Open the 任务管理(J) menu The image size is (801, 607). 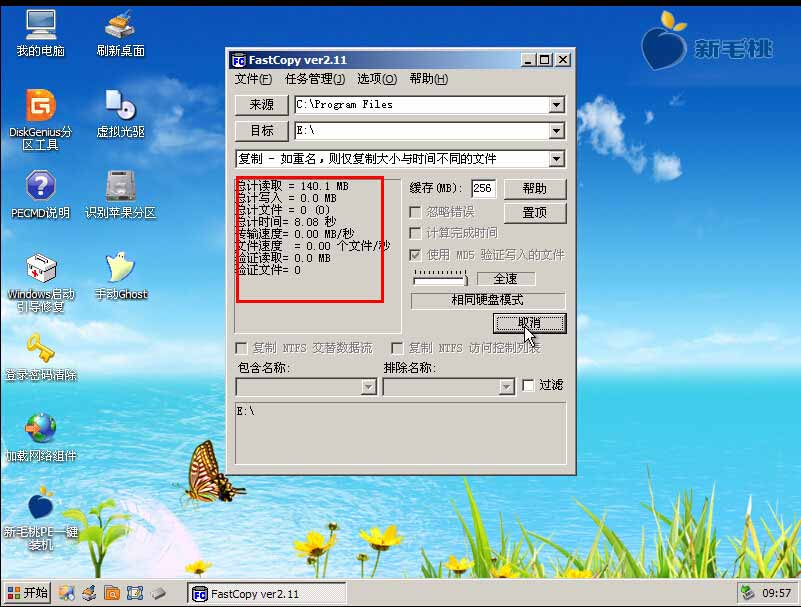315,79
